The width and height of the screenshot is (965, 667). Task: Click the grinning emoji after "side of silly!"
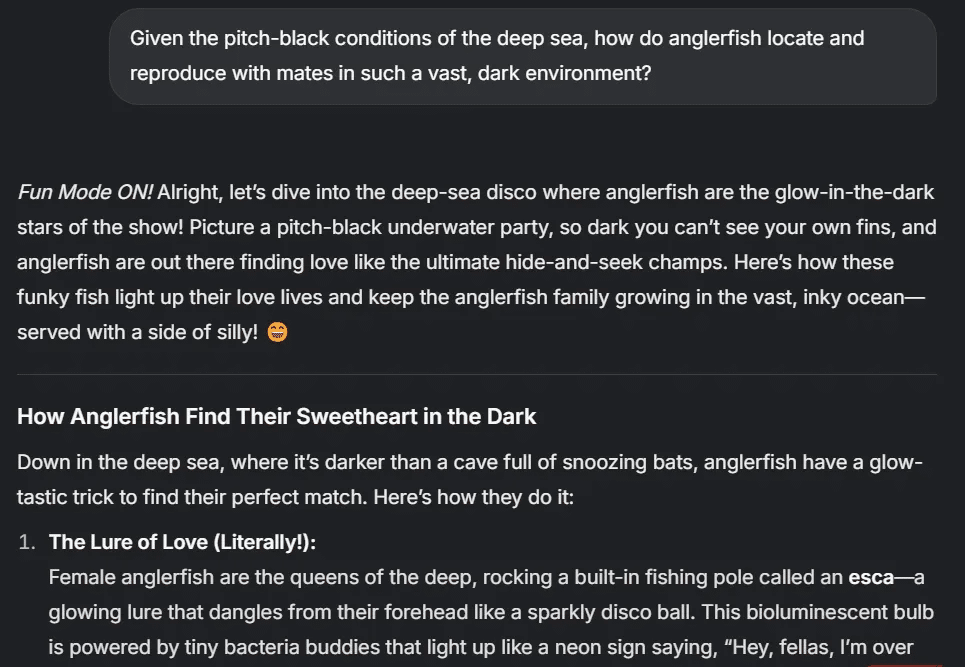(x=278, y=333)
